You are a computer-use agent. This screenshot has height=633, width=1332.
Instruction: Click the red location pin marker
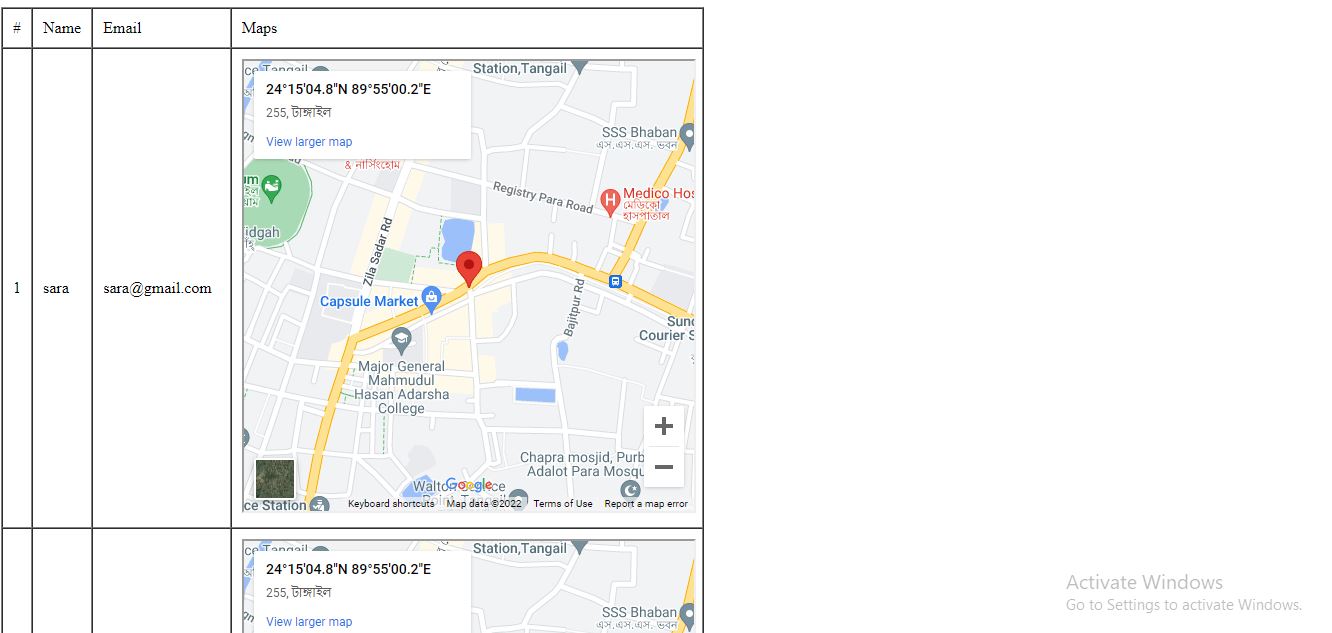[x=469, y=269]
